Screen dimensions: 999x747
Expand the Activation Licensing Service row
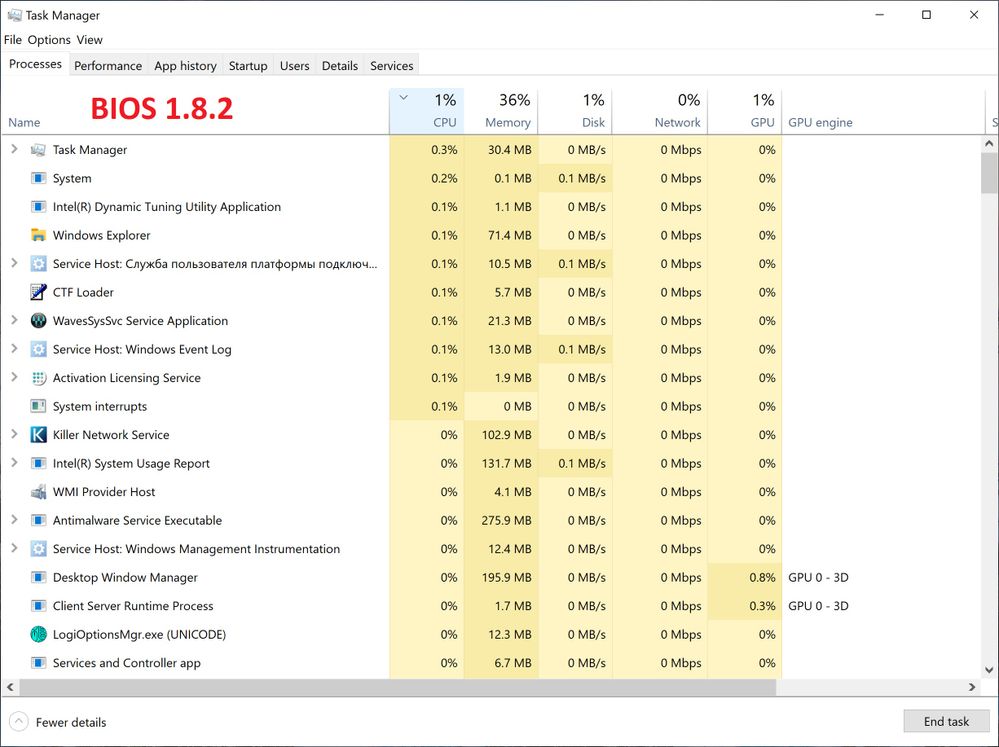(14, 377)
